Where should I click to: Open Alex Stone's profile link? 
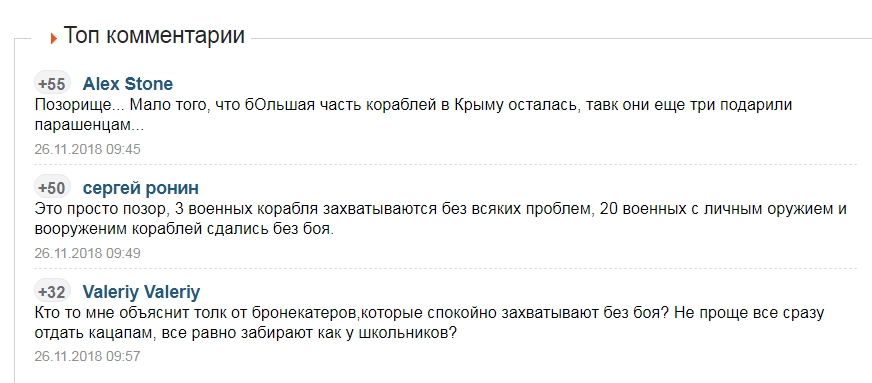point(127,84)
